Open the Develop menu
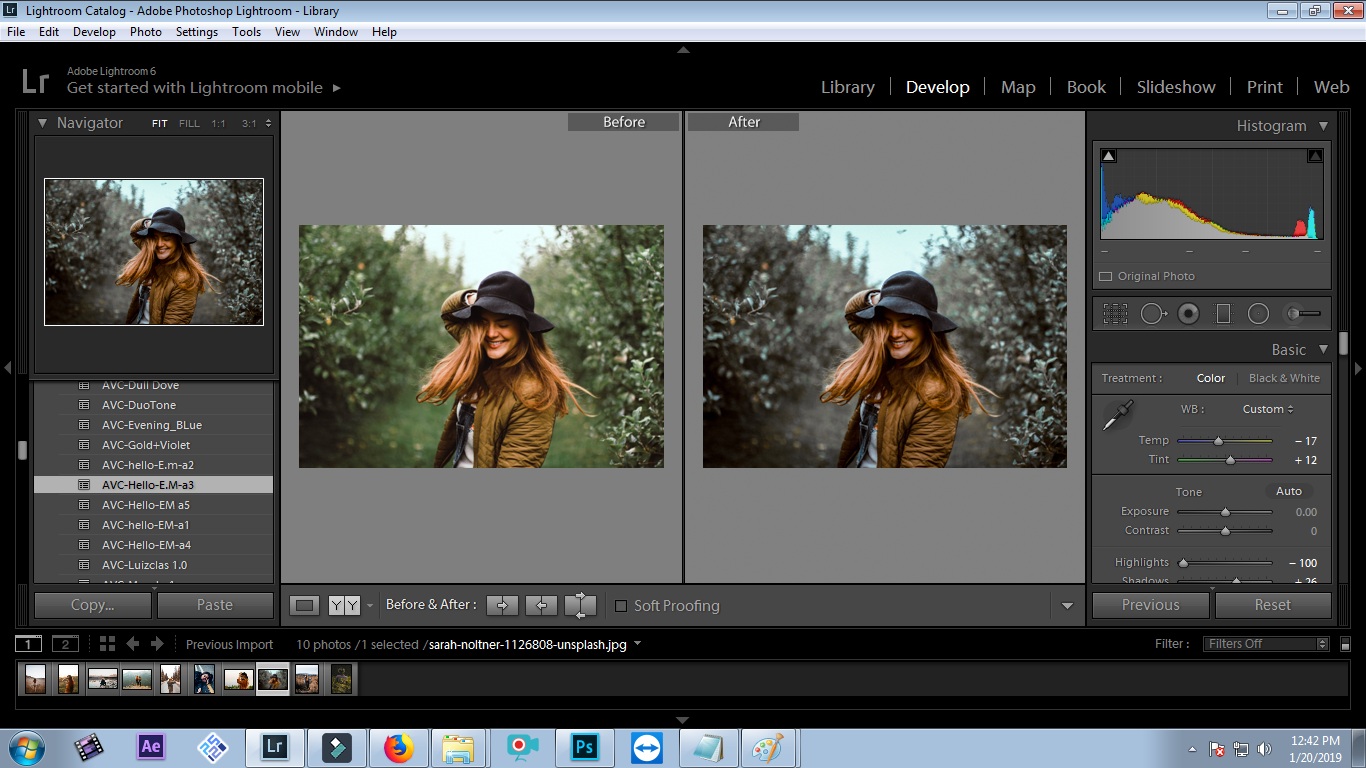The height and width of the screenshot is (768, 1366). pos(94,32)
